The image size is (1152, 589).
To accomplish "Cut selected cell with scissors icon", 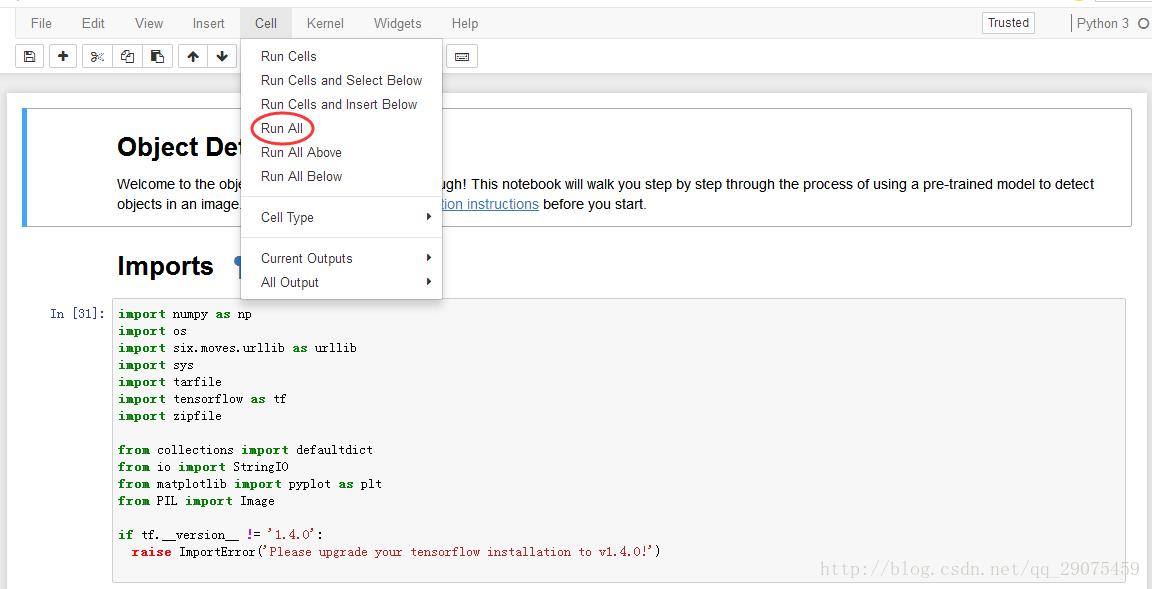I will click(97, 57).
